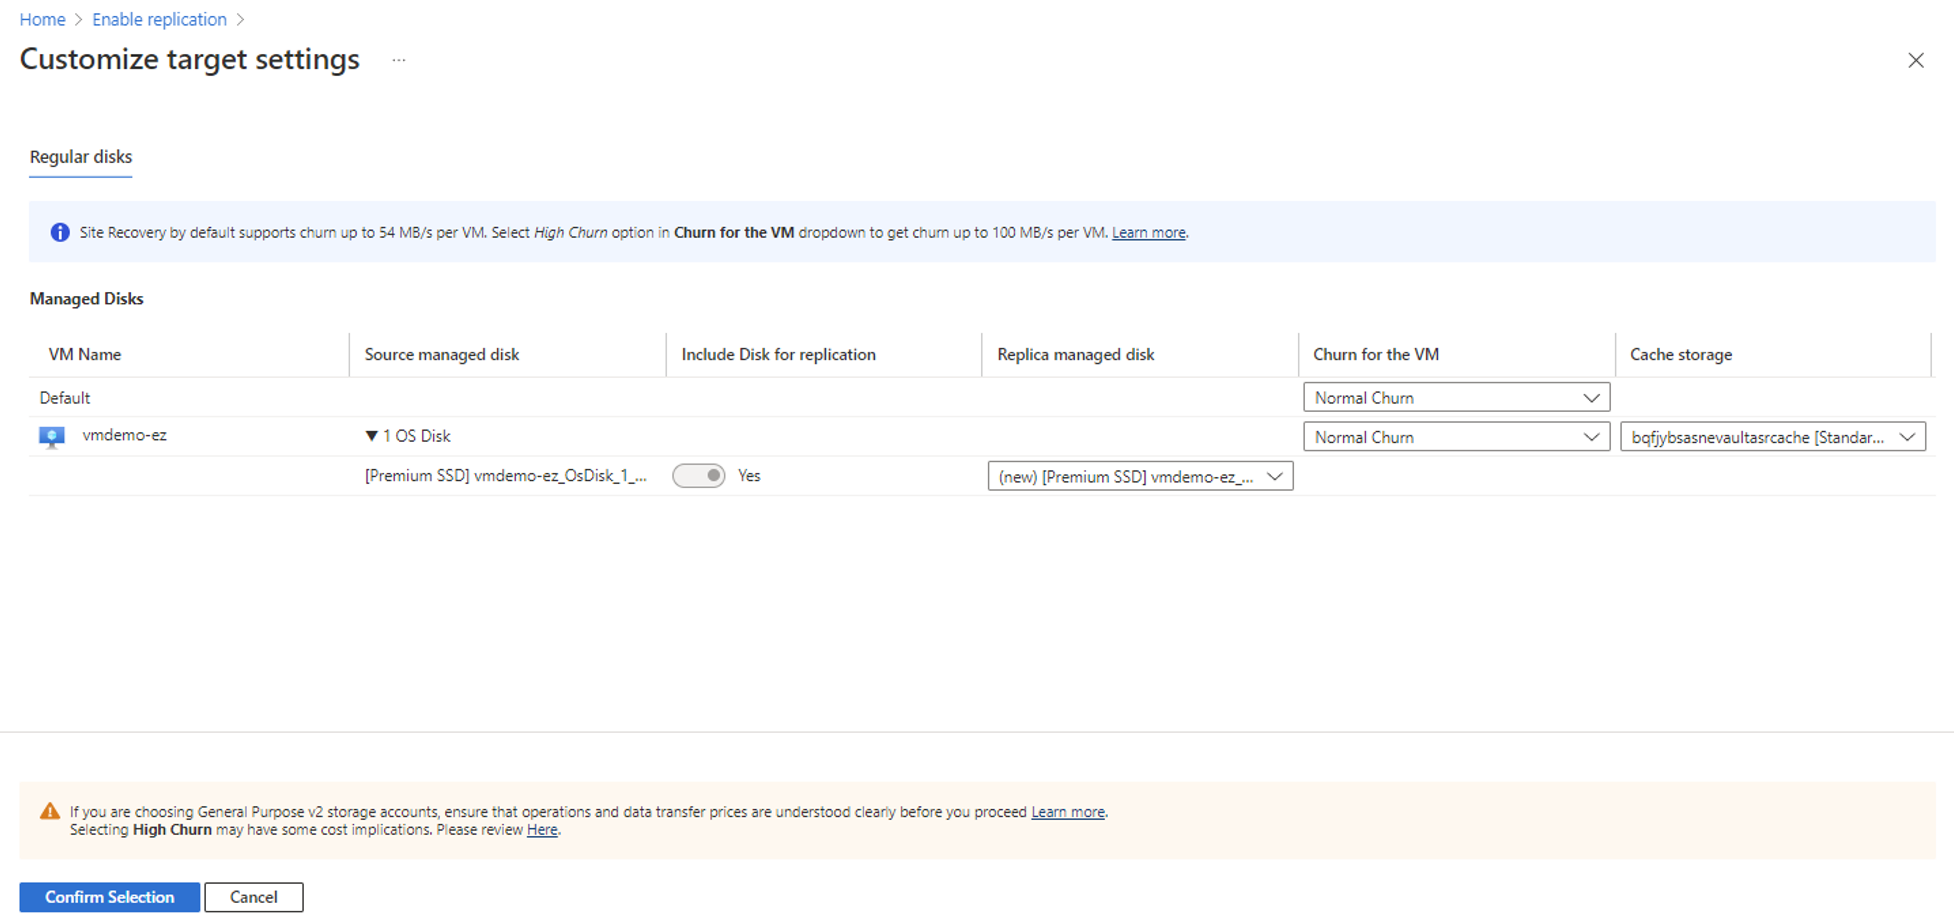Turn off the Yes toggle for the Premium SSD disk
The image size is (1954, 922).
(699, 475)
